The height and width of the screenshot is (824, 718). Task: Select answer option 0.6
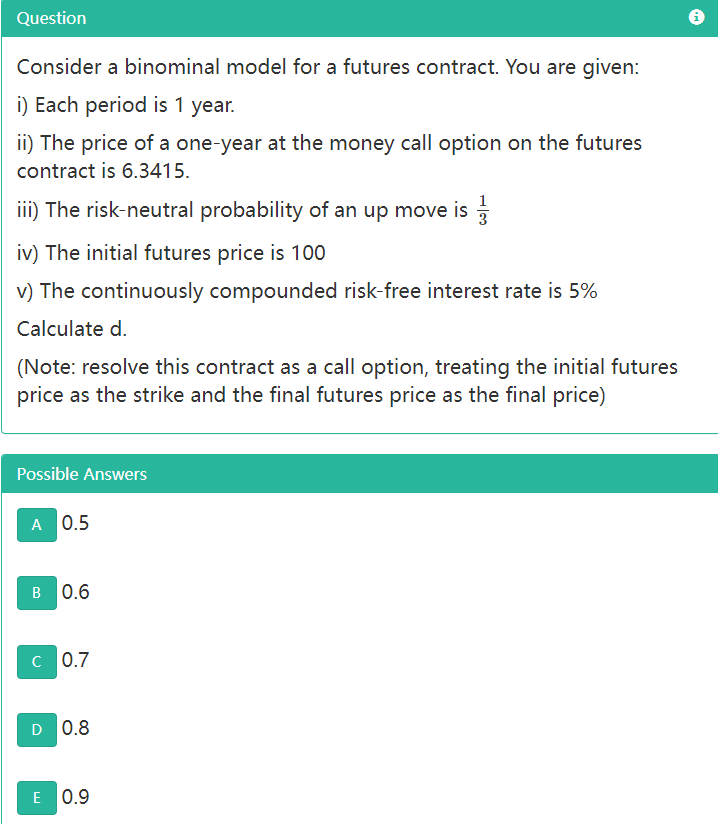(74, 592)
